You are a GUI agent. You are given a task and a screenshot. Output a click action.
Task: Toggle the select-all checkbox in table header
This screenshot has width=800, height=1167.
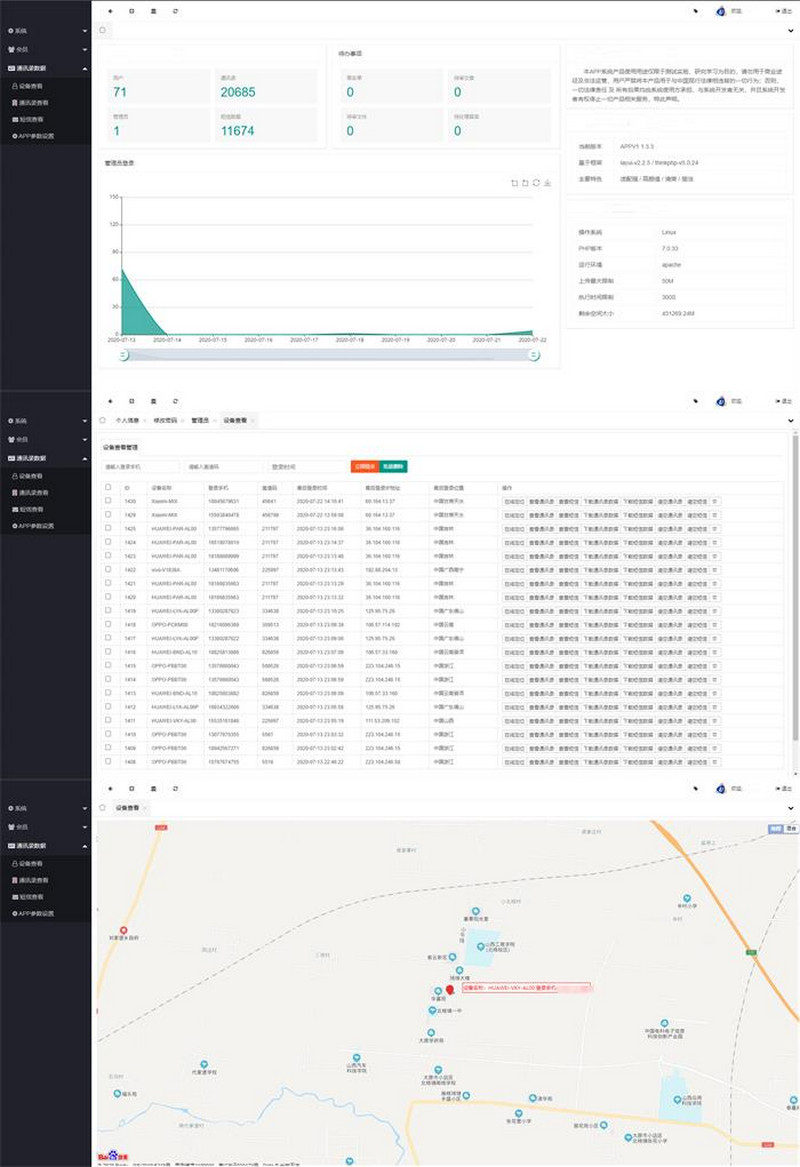(108, 487)
